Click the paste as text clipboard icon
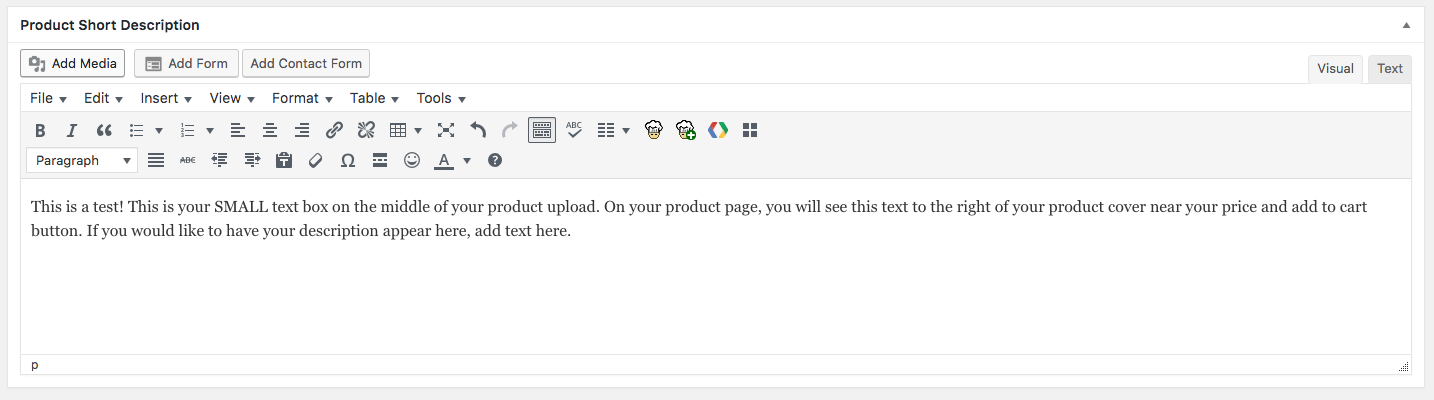Image resolution: width=1434 pixels, height=400 pixels. click(284, 160)
